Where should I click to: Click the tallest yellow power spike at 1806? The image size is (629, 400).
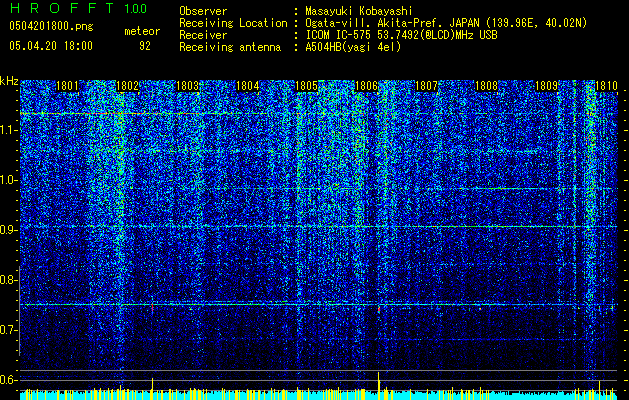tap(378, 386)
